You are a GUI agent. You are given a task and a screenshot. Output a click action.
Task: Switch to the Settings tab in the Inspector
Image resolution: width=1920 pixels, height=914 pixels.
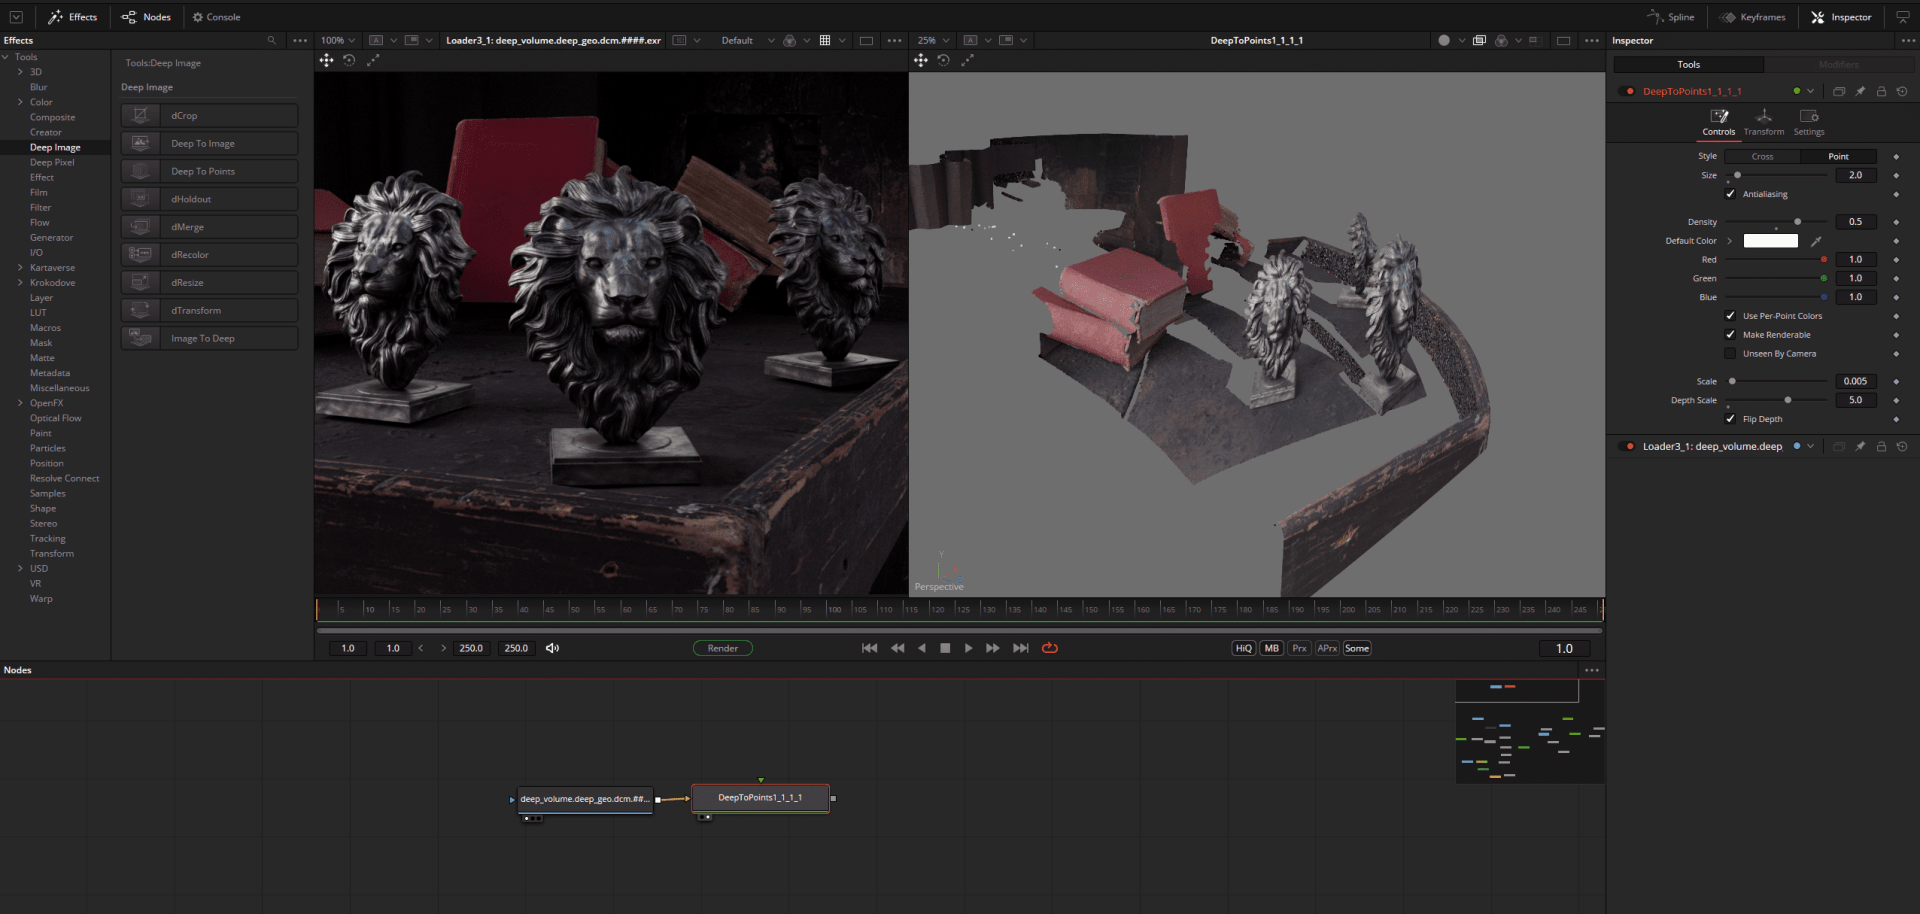pos(1808,122)
